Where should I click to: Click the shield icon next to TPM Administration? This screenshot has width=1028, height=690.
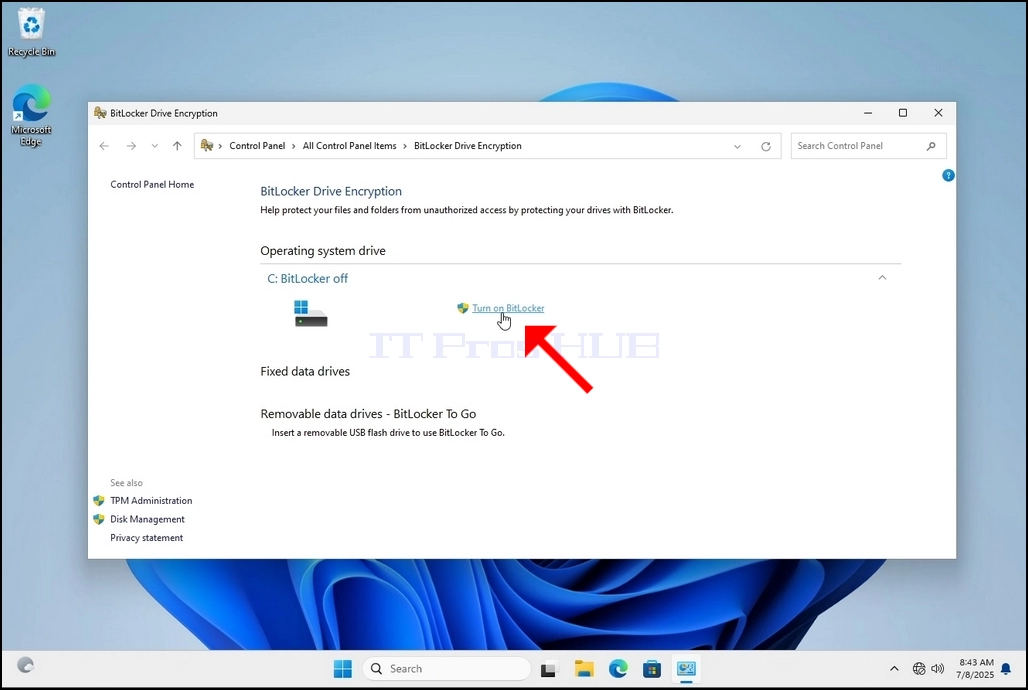tap(99, 500)
